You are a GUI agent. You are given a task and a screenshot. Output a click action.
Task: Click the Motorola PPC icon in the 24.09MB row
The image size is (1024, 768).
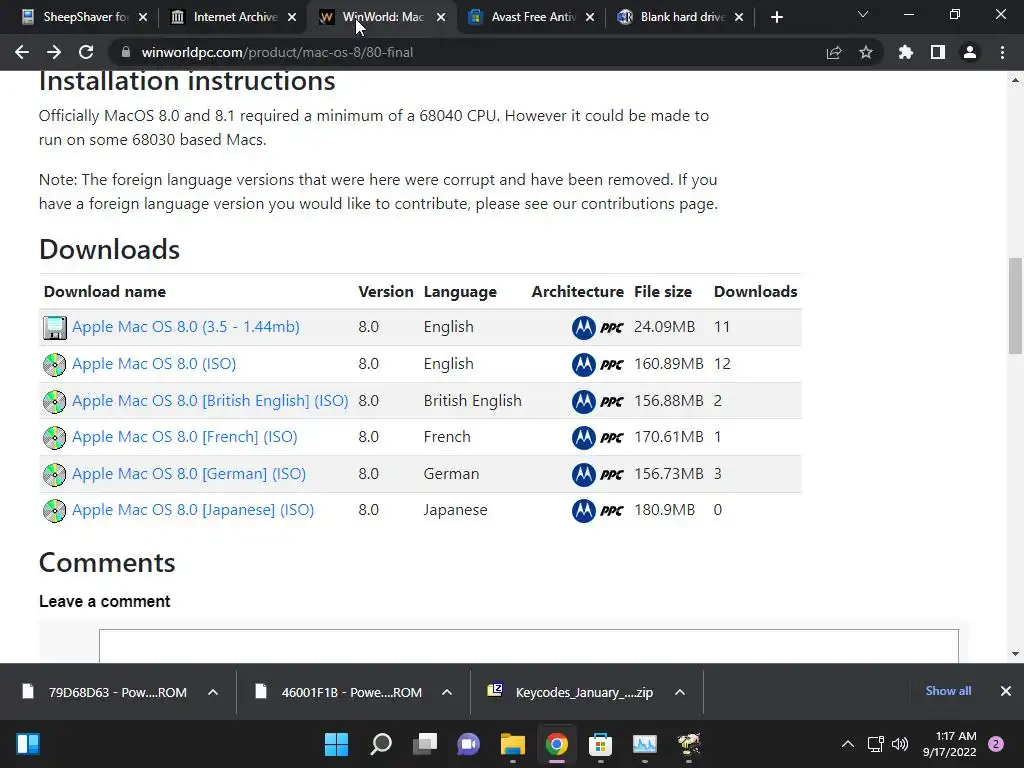click(598, 327)
